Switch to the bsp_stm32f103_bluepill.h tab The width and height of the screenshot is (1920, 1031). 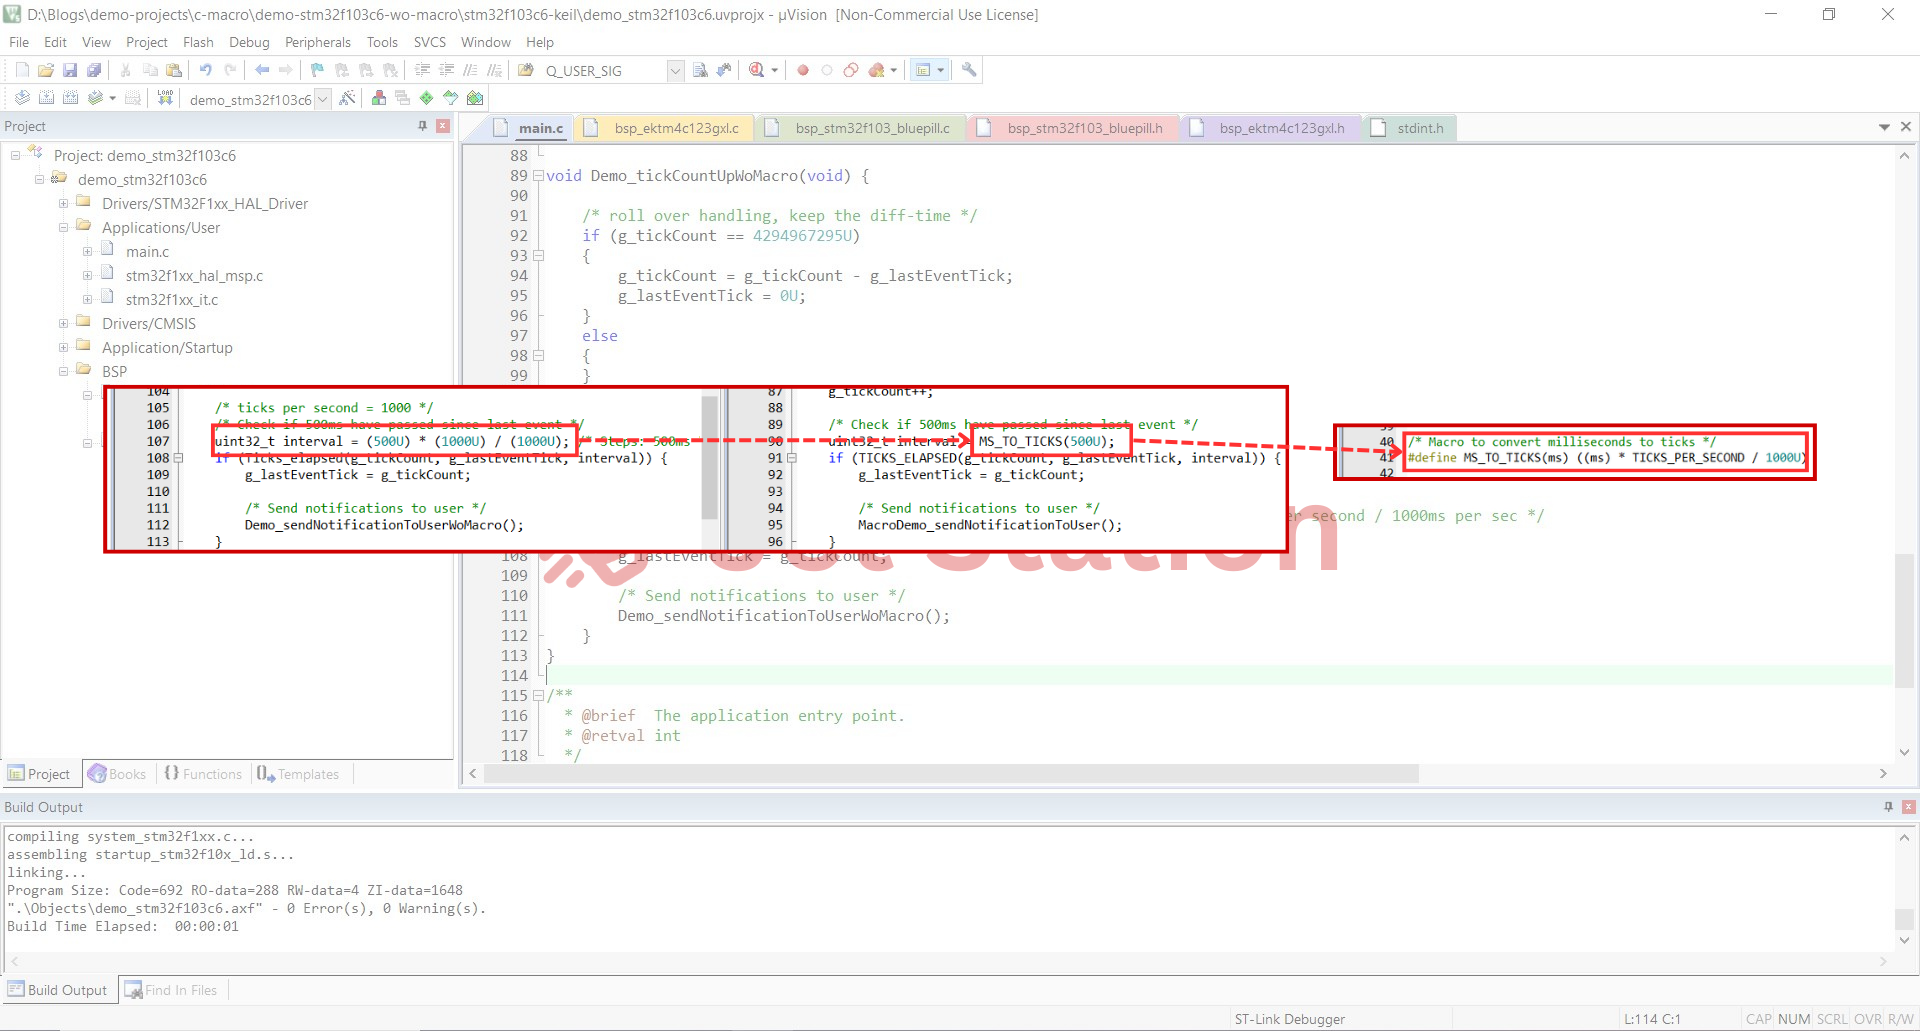coord(1084,128)
